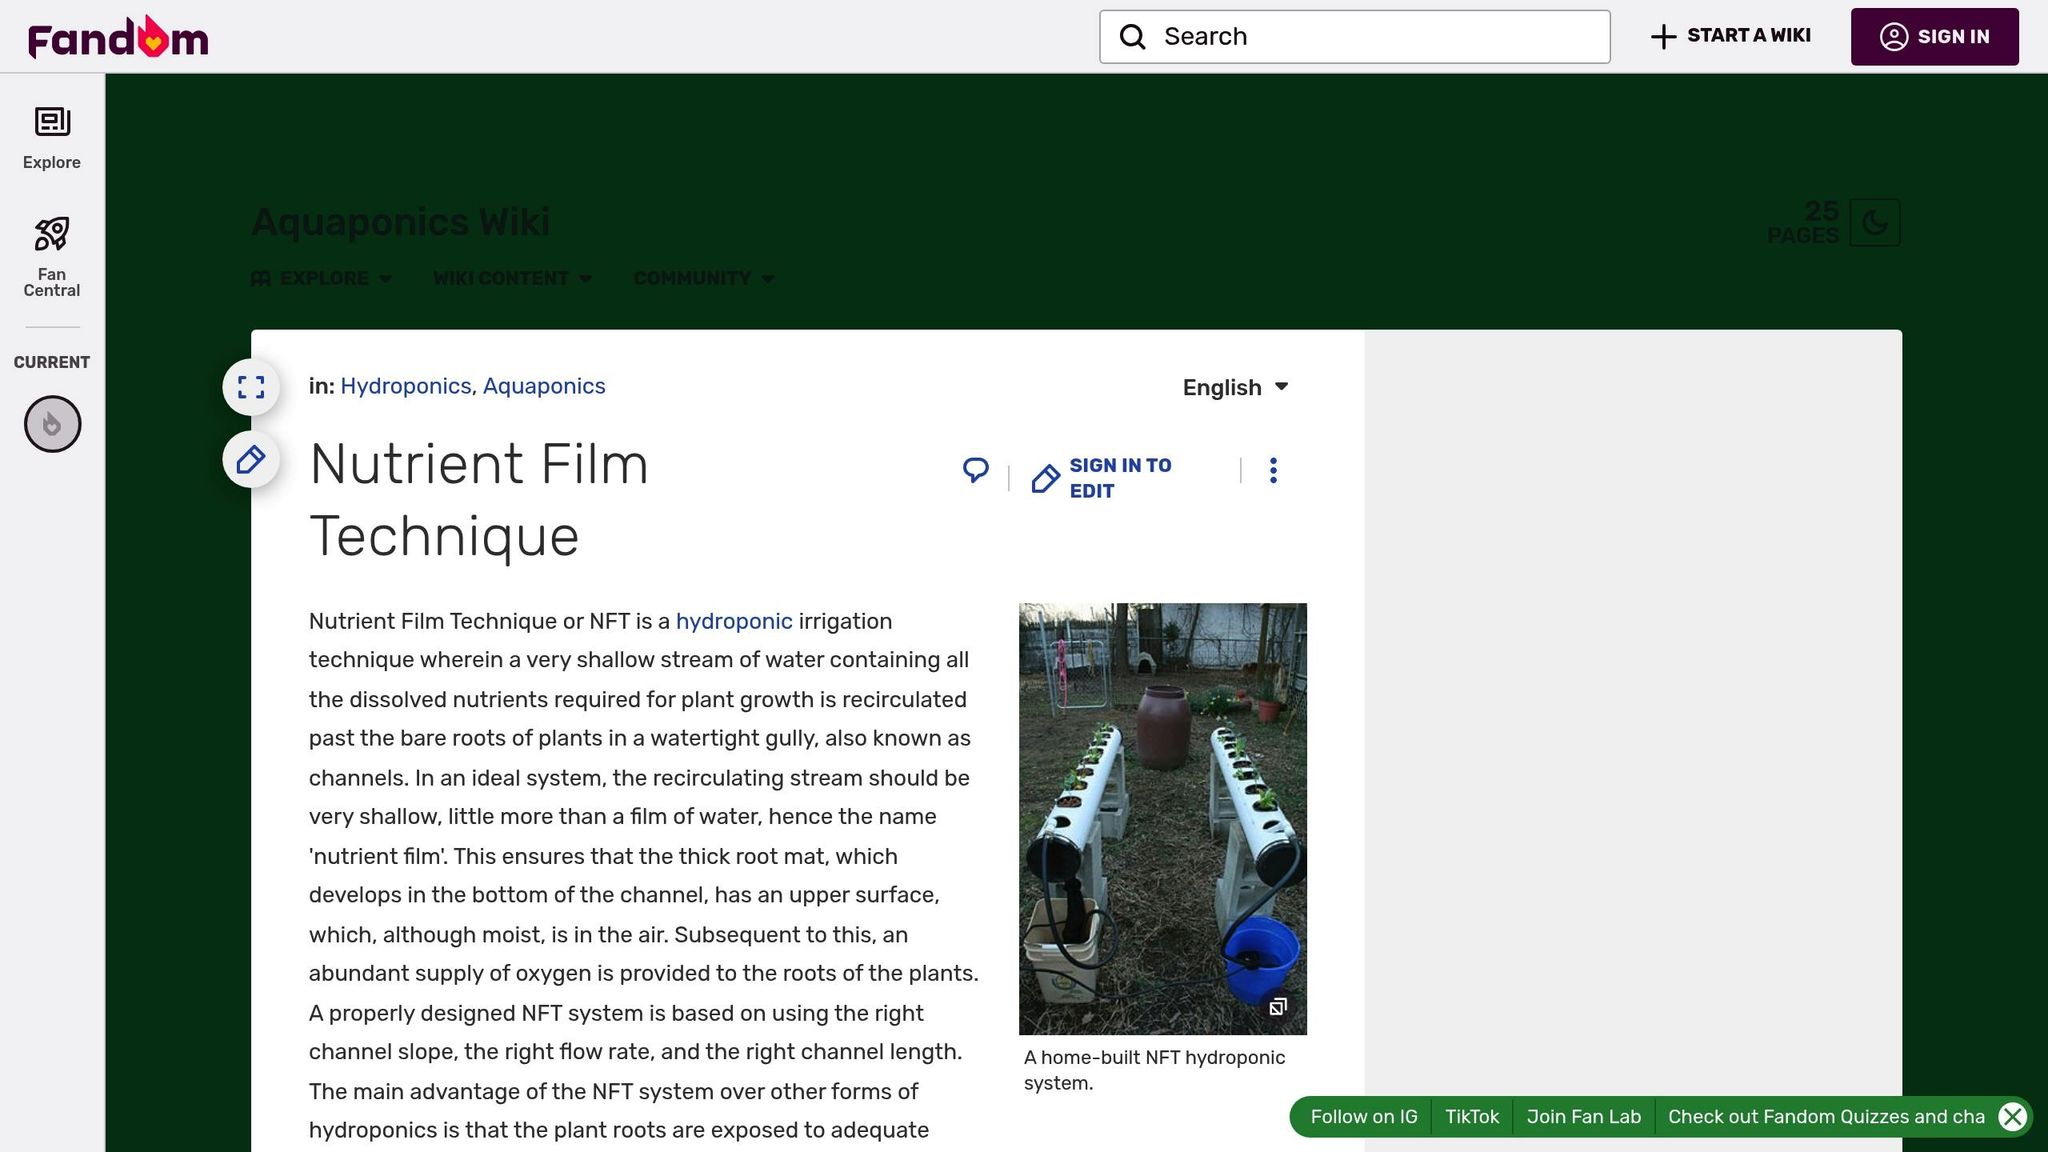Click the expand fullscreen content icon

(x=251, y=387)
